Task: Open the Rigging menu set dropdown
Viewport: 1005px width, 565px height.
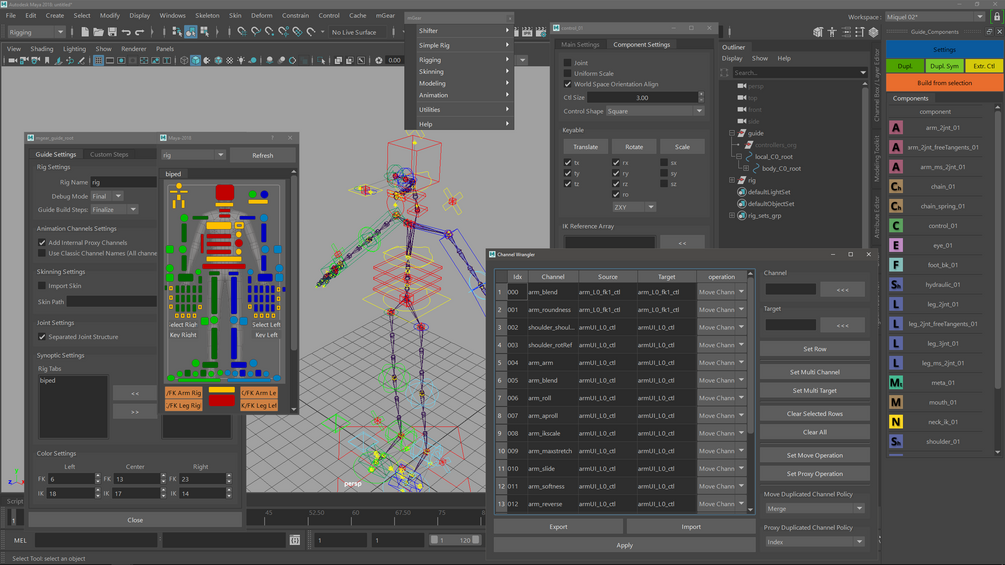Action: (x=36, y=32)
